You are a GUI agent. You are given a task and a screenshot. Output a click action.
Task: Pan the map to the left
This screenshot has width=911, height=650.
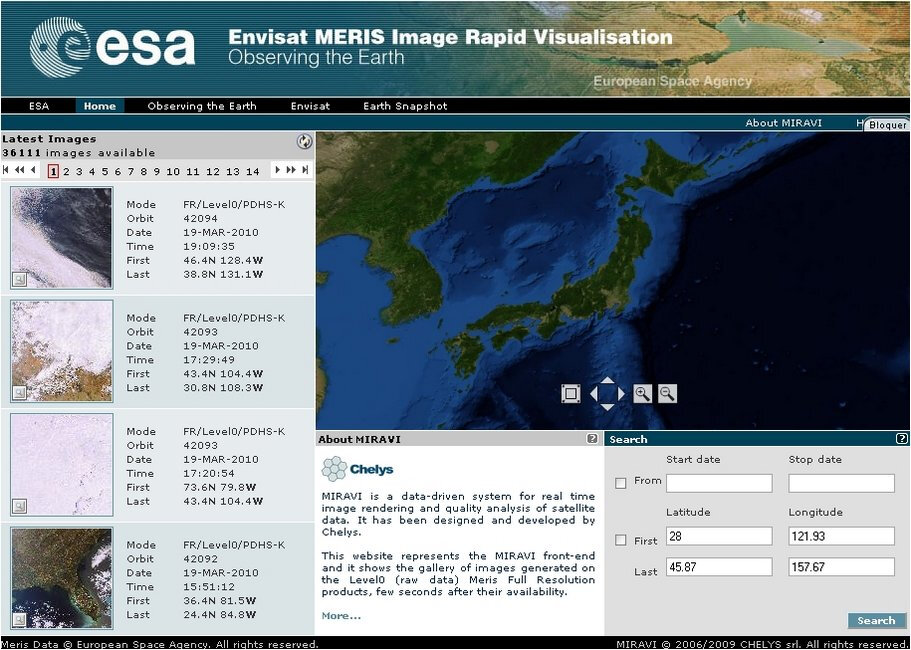[x=594, y=394]
